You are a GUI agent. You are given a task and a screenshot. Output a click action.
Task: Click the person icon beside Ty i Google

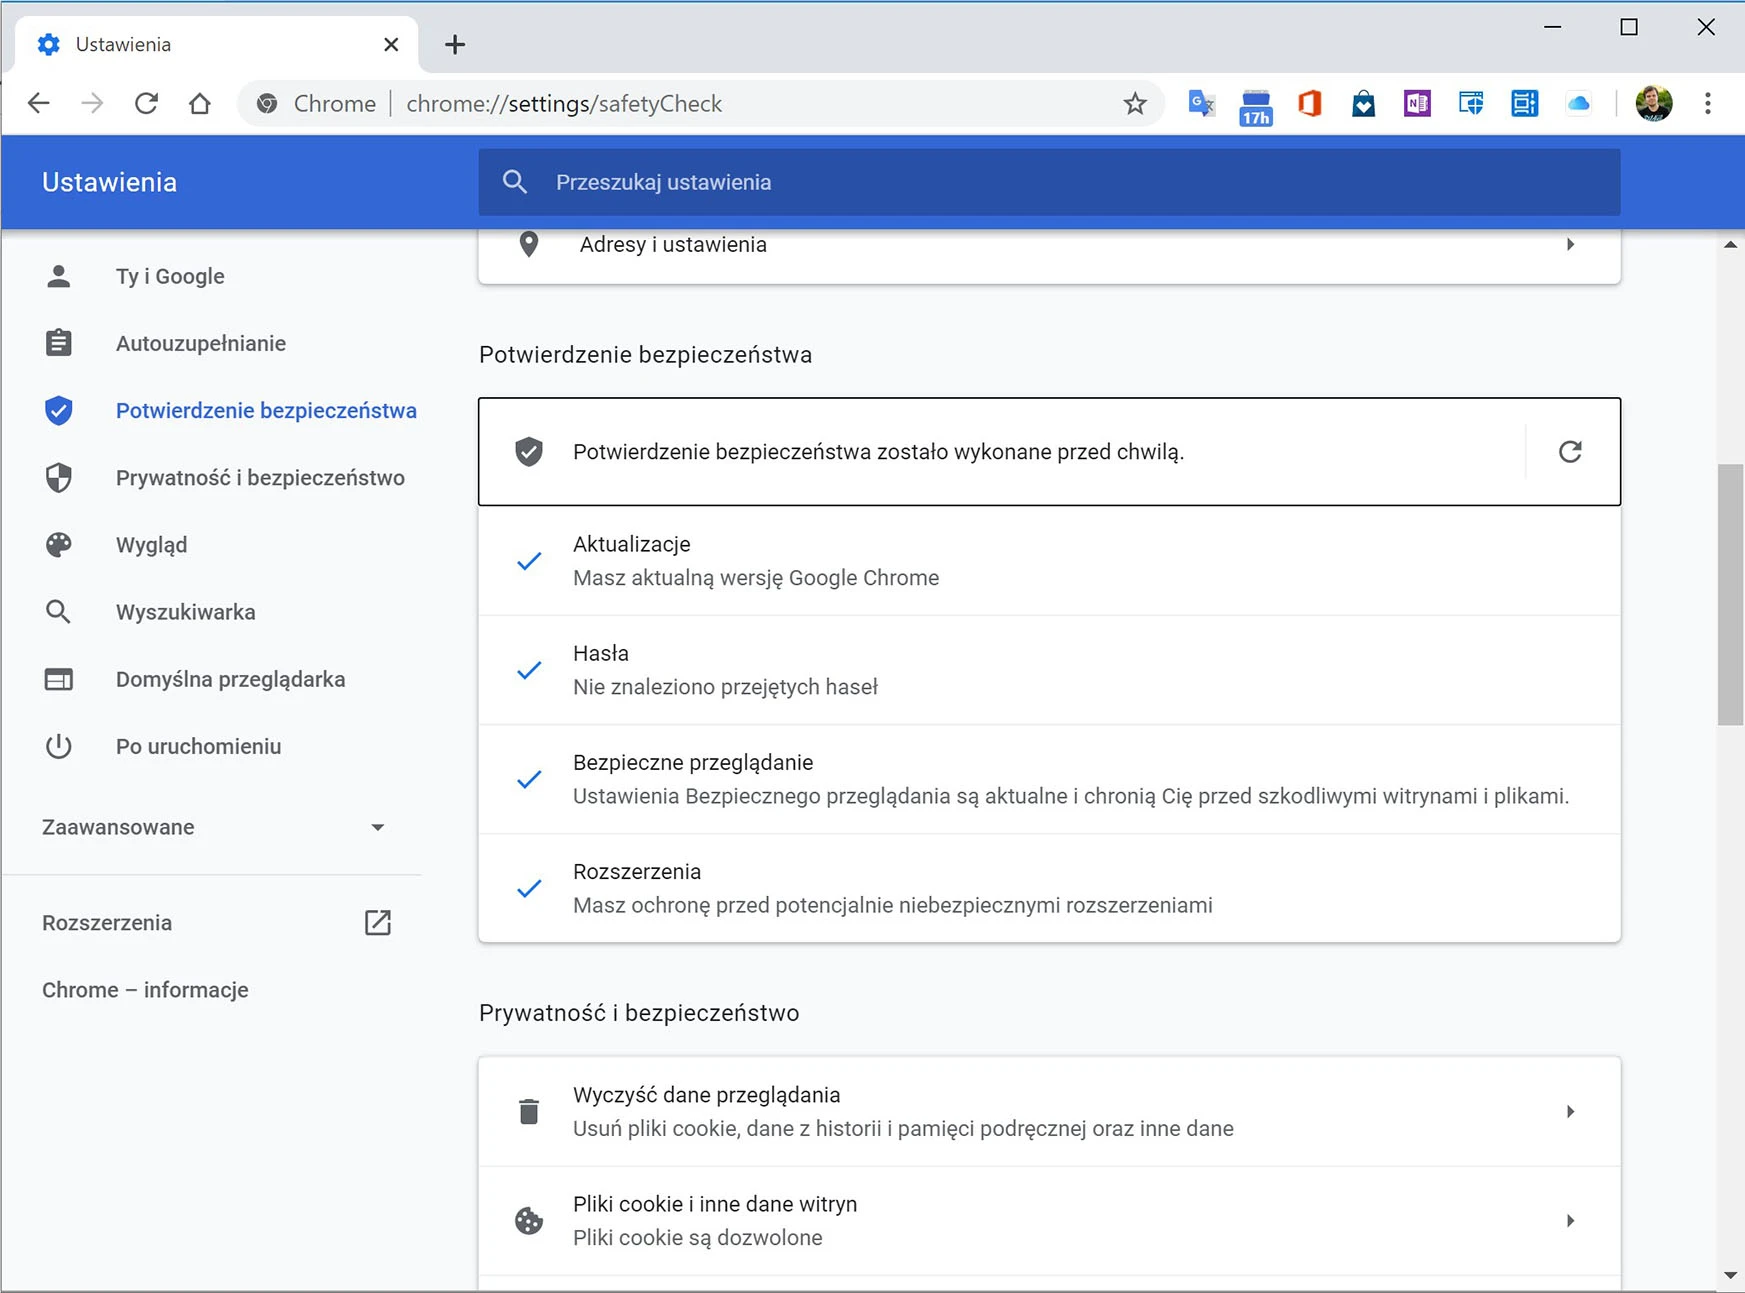click(x=59, y=276)
